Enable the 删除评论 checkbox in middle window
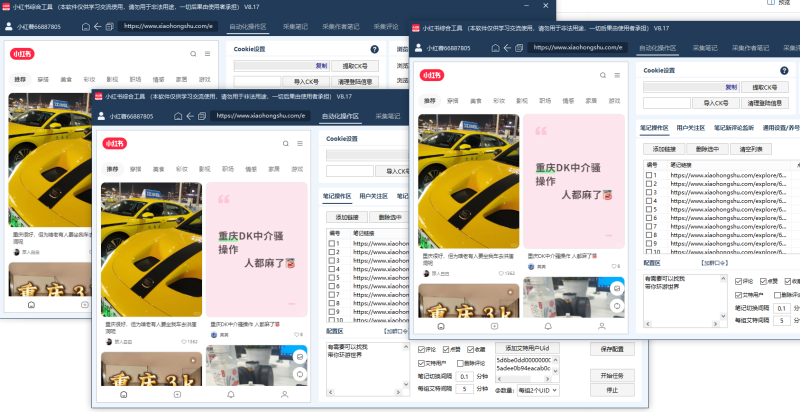Viewport: 800px width, 412px height. [460, 364]
